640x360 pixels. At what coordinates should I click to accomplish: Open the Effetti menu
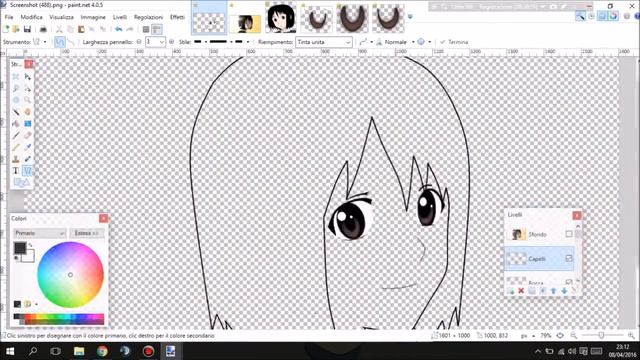(x=177, y=17)
